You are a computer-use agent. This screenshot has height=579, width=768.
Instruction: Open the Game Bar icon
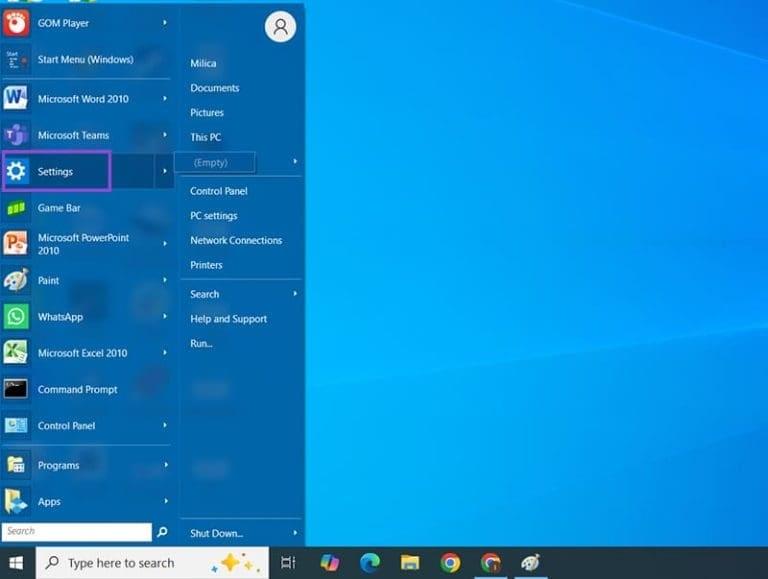tap(16, 208)
